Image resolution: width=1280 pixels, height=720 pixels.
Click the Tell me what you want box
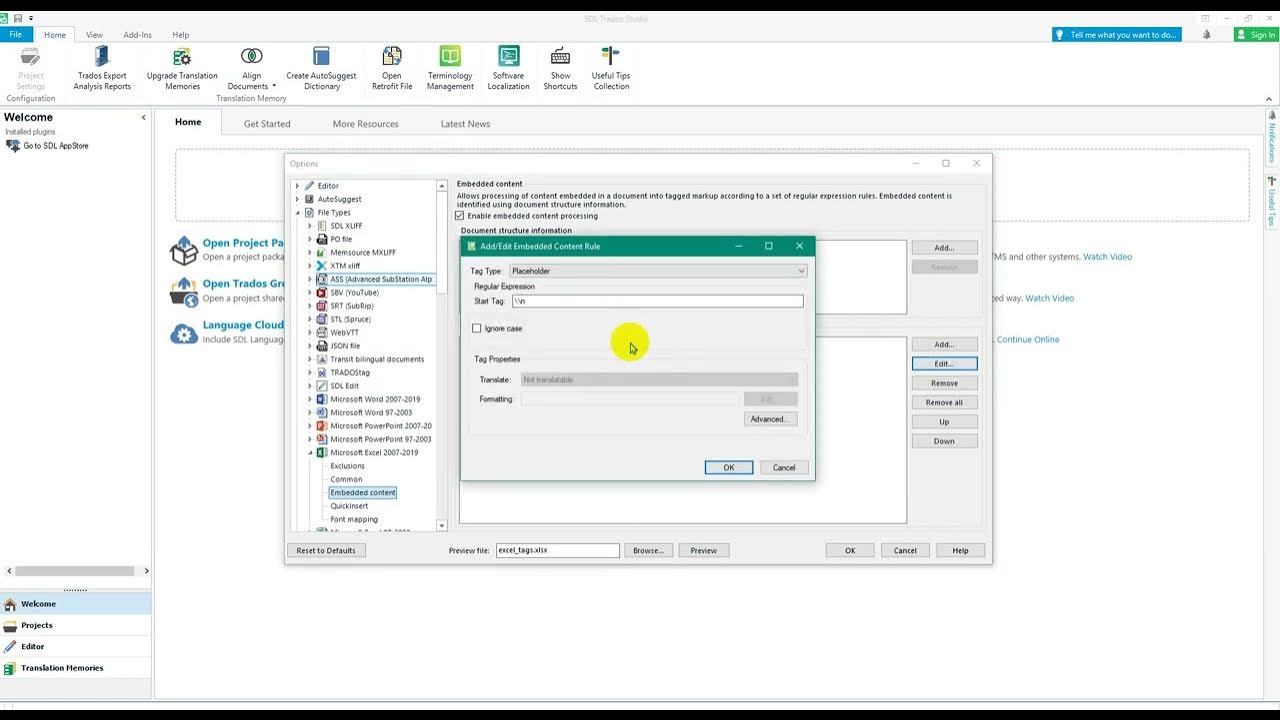[1117, 35]
